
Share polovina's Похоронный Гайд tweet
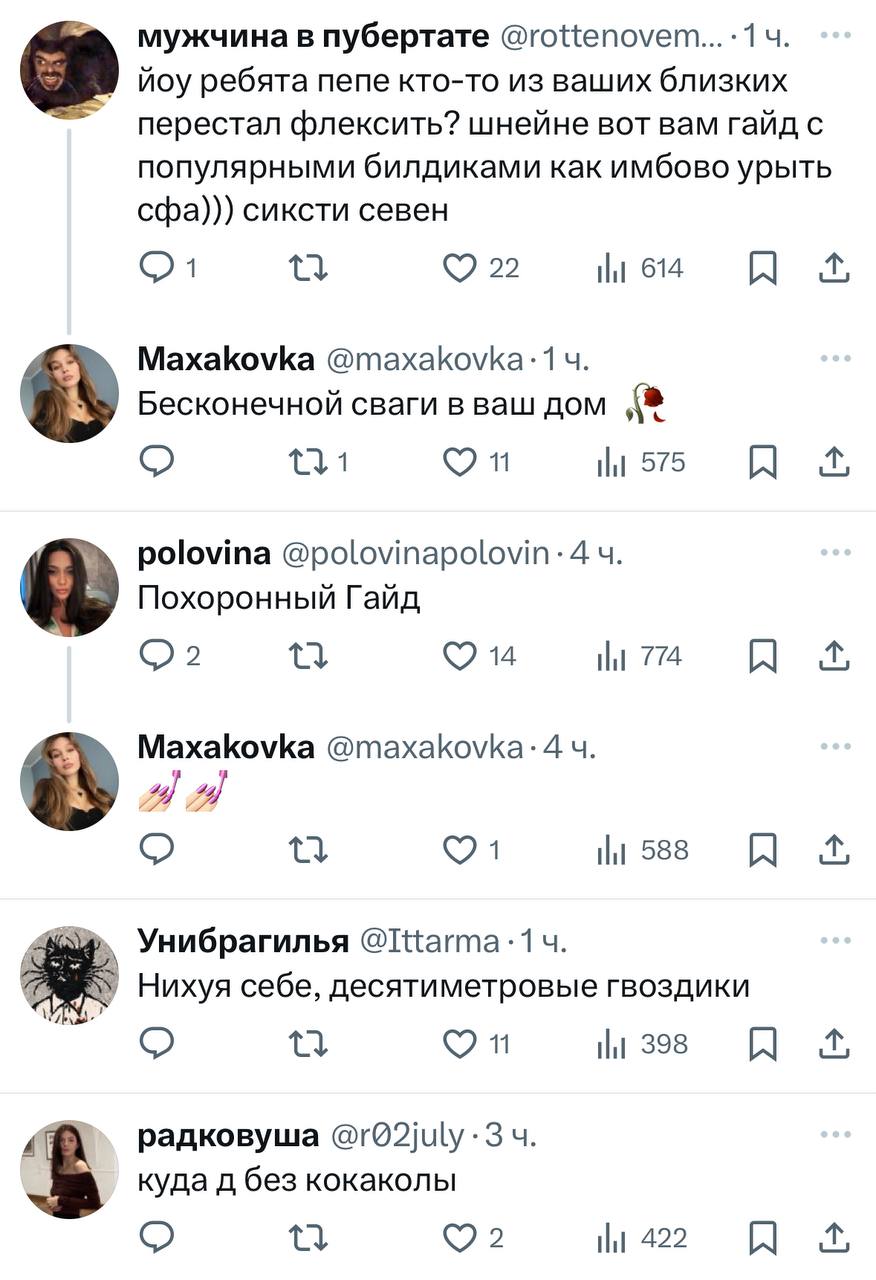[x=834, y=656]
